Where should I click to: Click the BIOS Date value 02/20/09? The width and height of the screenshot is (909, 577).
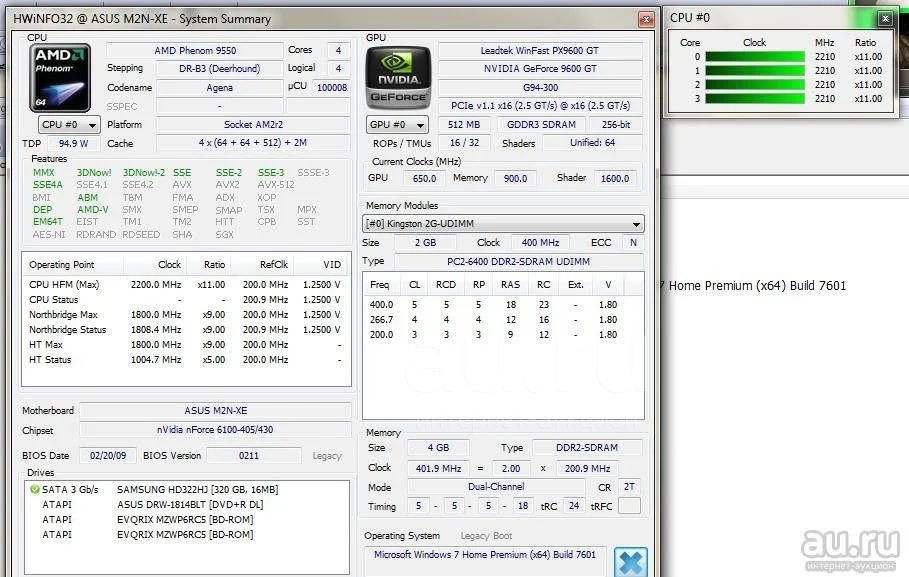point(108,456)
